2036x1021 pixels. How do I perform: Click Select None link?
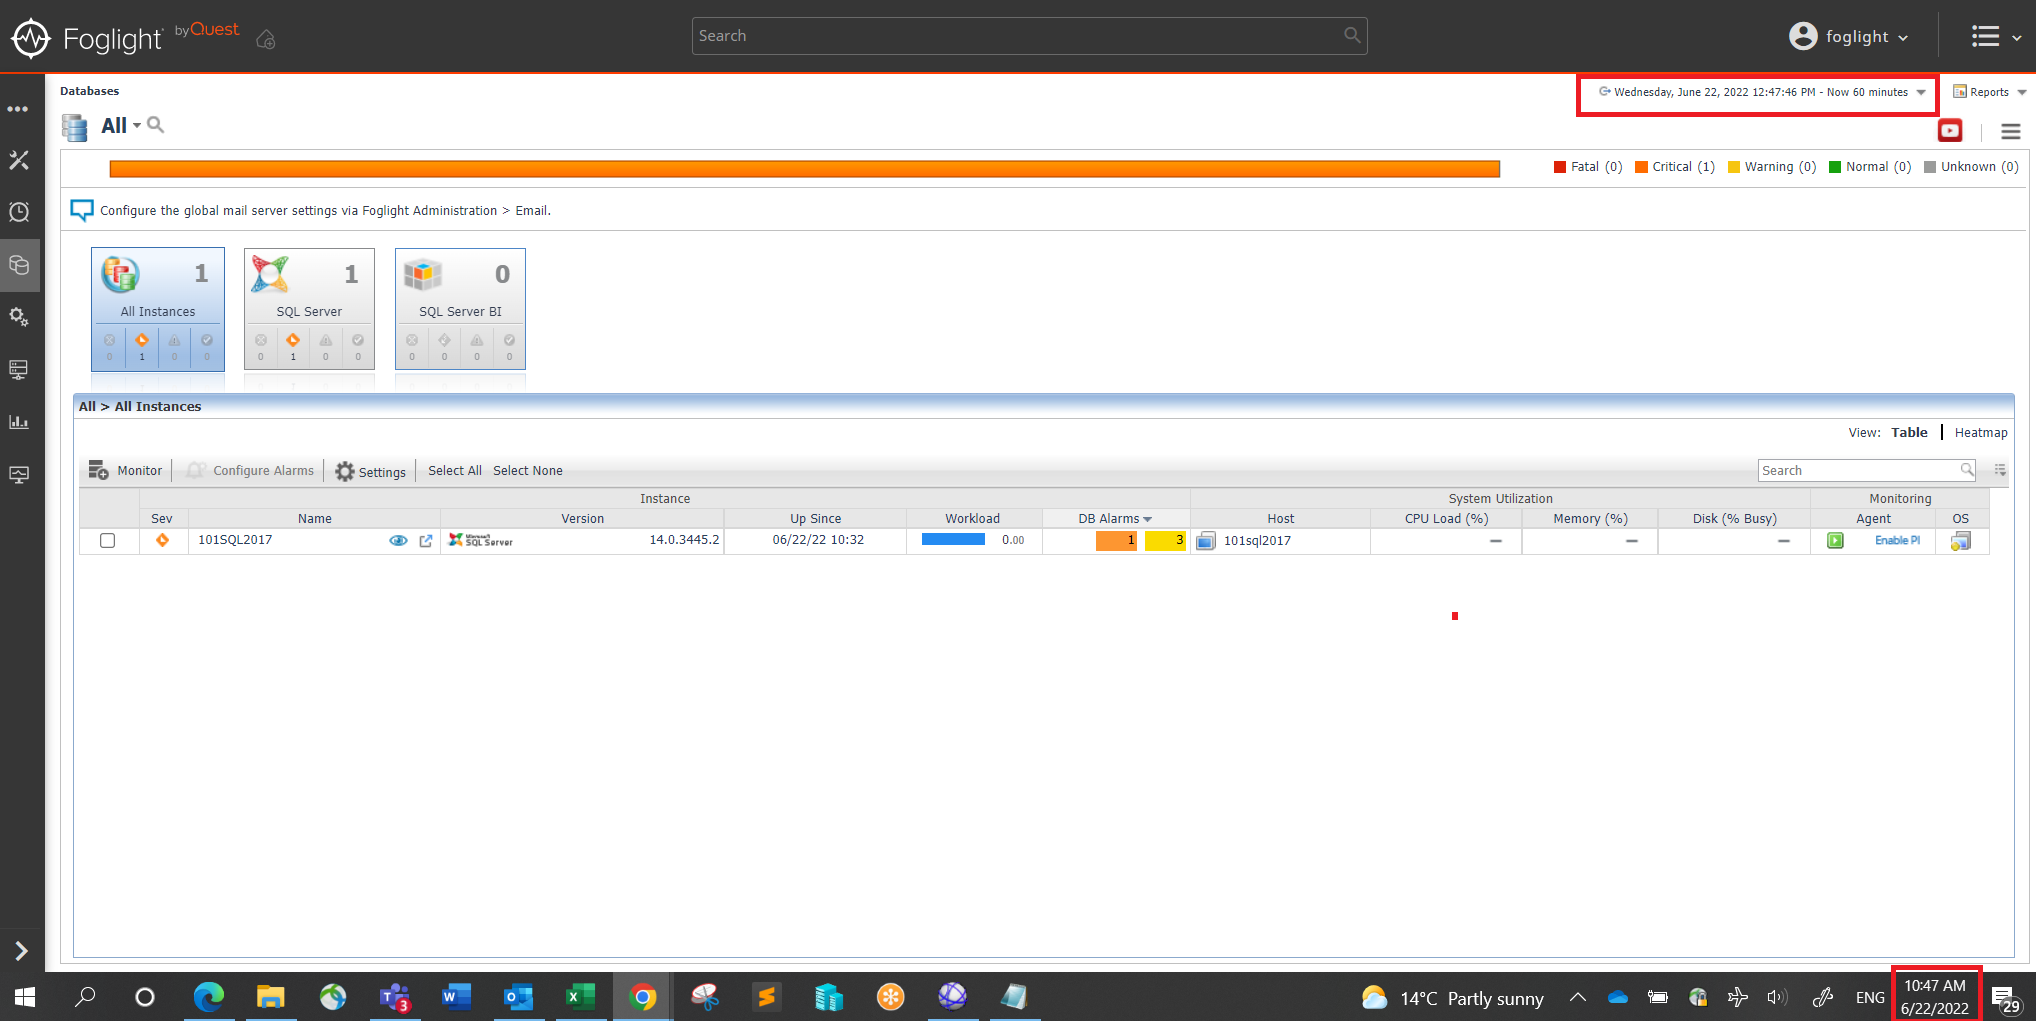(528, 471)
